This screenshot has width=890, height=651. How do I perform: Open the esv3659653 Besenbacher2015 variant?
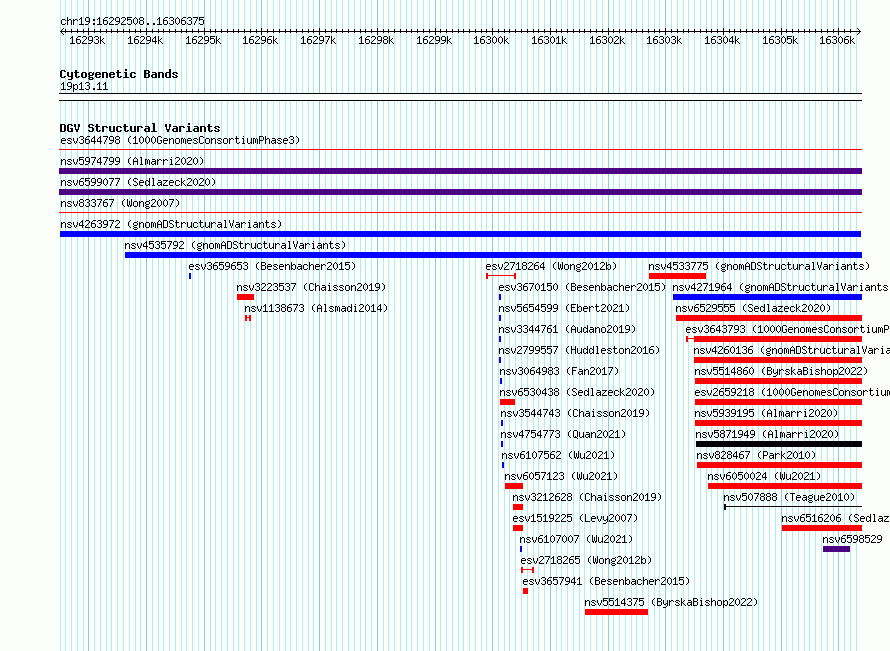[x=272, y=266]
